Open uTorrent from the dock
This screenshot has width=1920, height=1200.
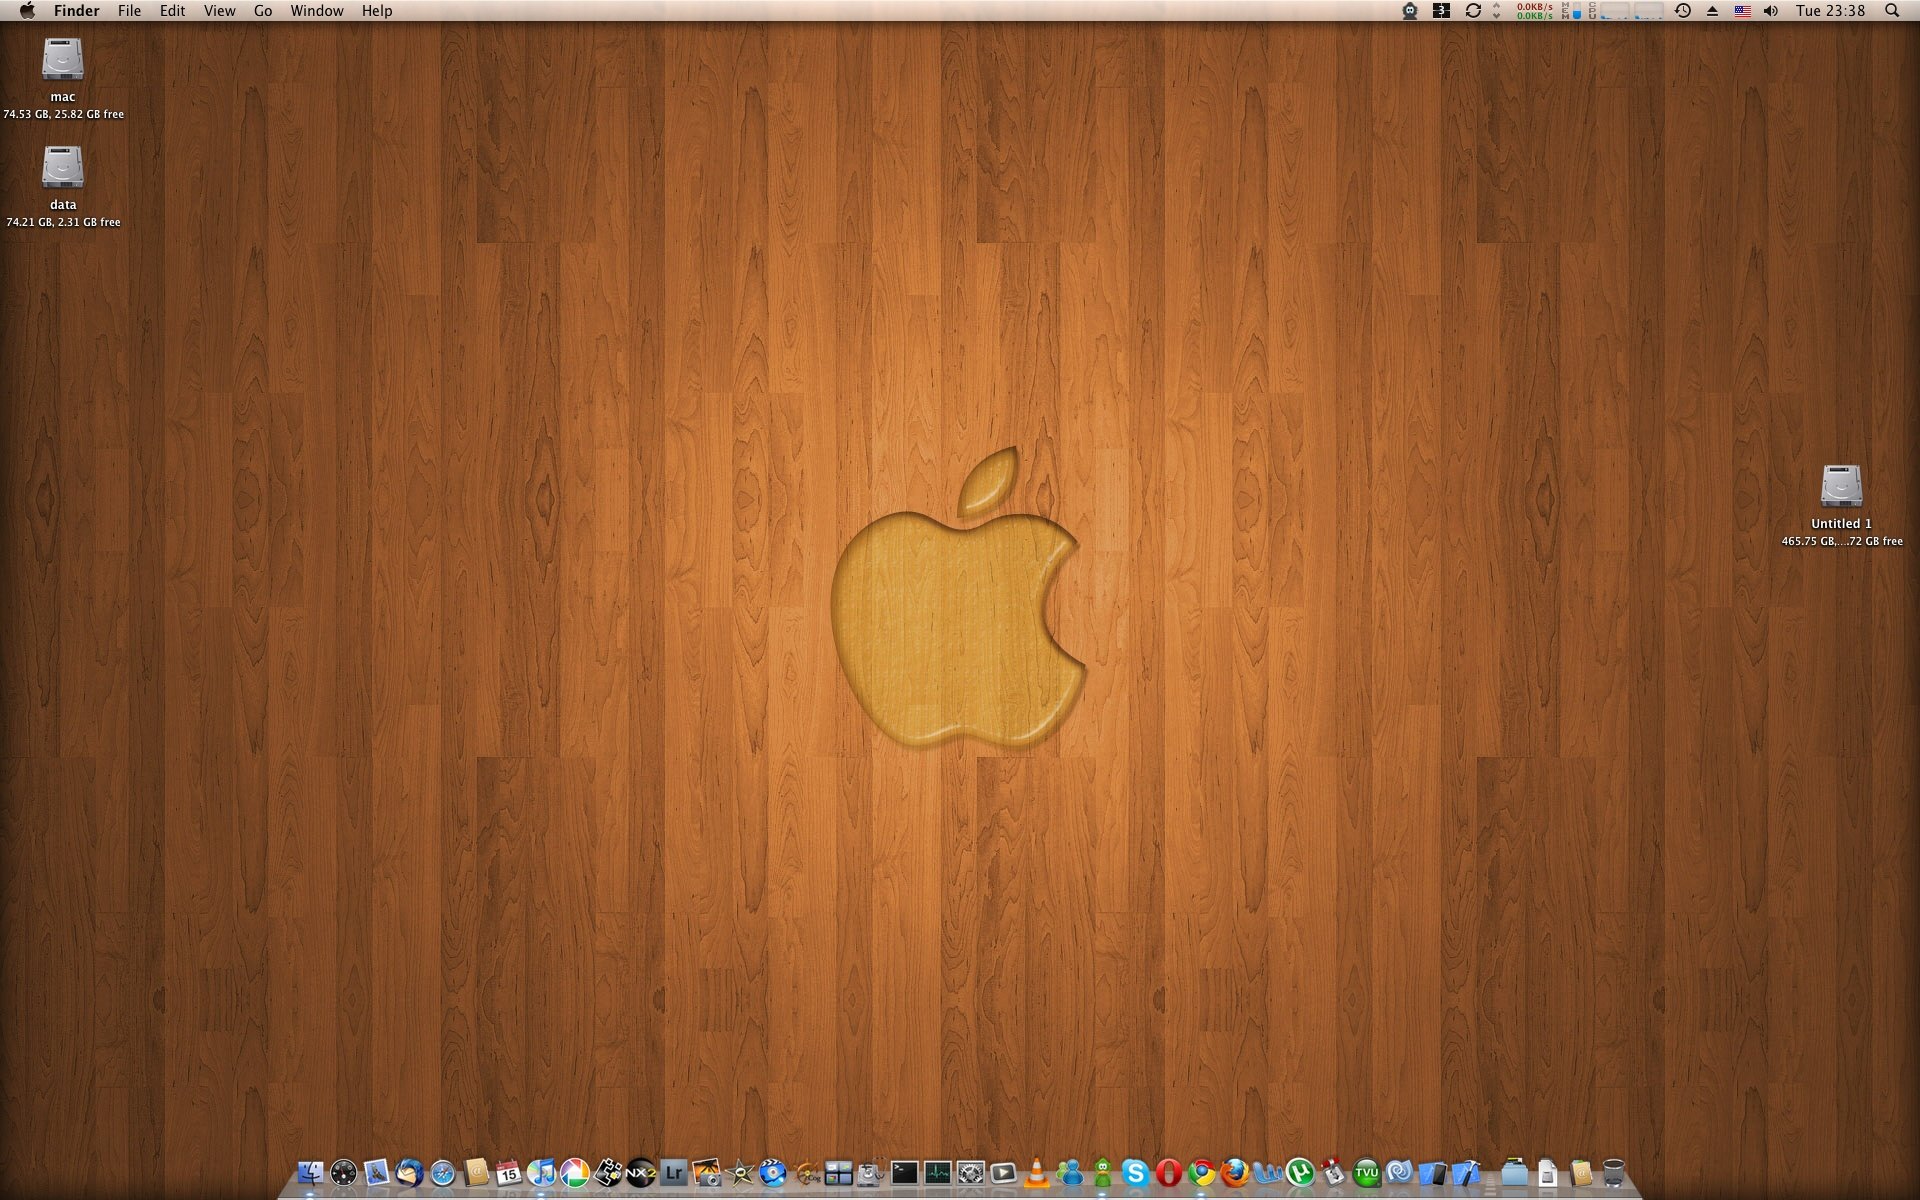1300,1172
